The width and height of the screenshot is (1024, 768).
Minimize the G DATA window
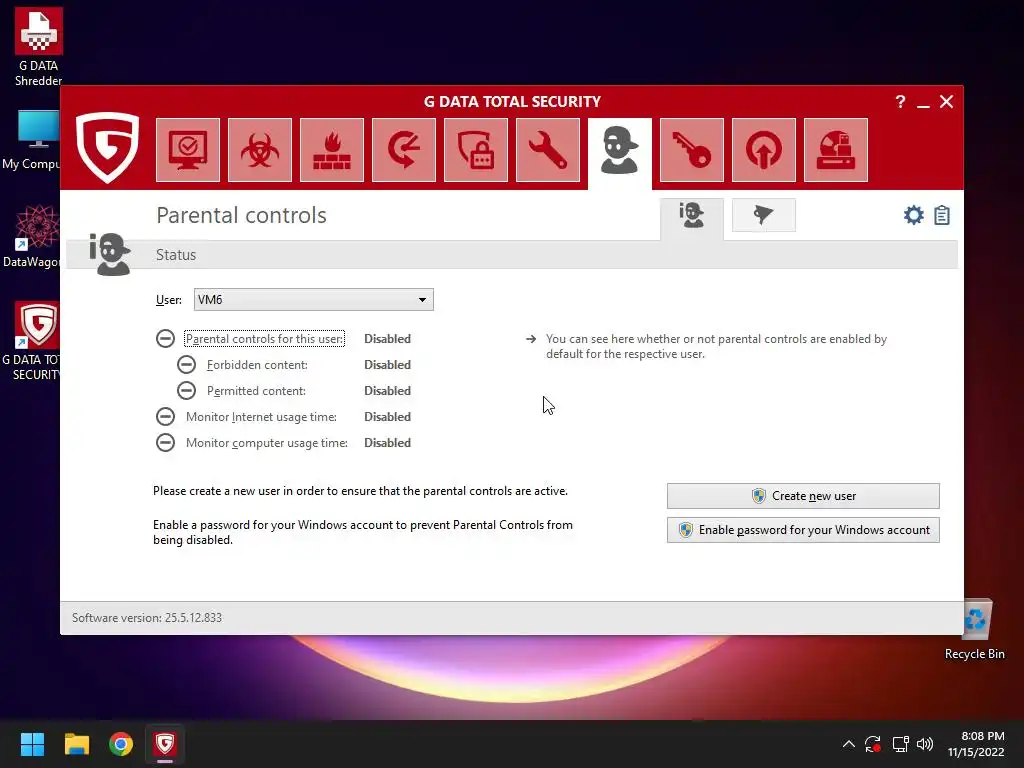point(923,103)
